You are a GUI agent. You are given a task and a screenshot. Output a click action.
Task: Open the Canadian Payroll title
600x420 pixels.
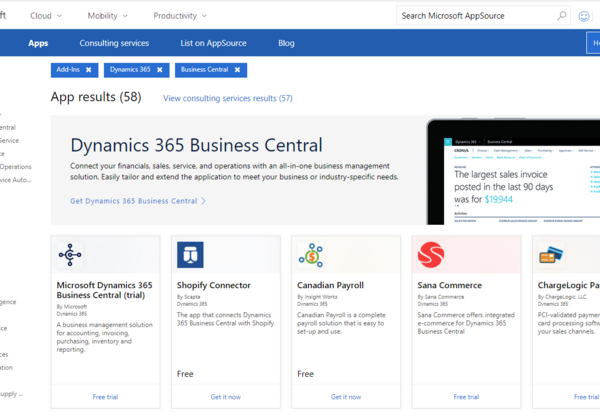330,285
